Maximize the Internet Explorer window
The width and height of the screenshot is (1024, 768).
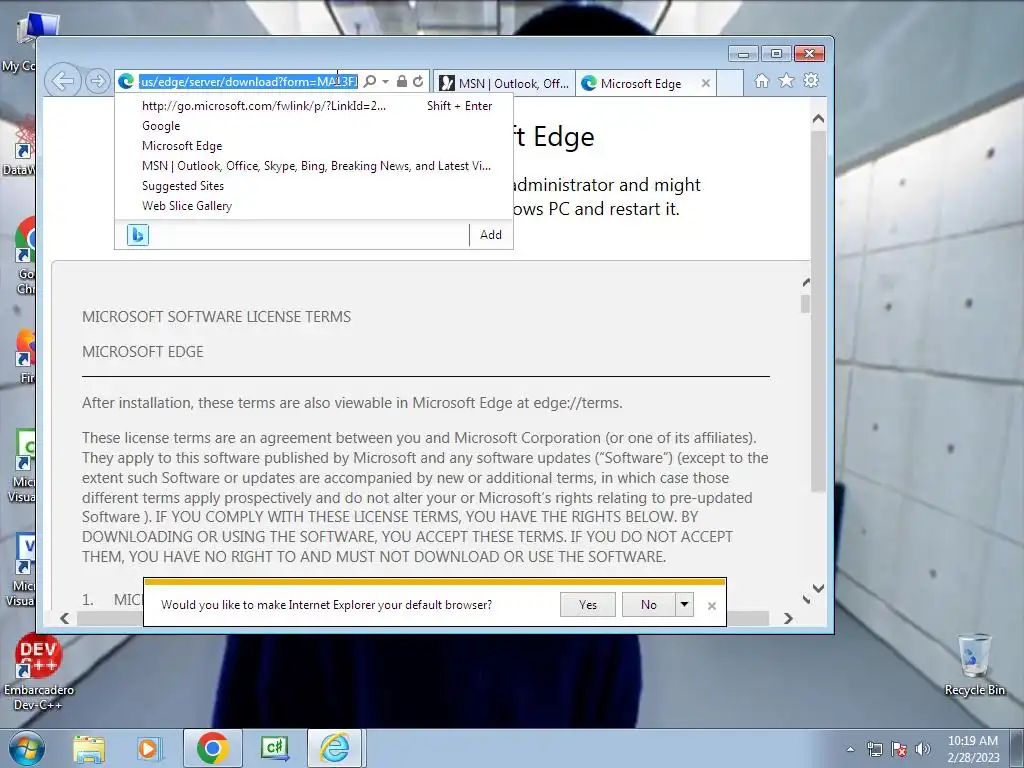(776, 54)
